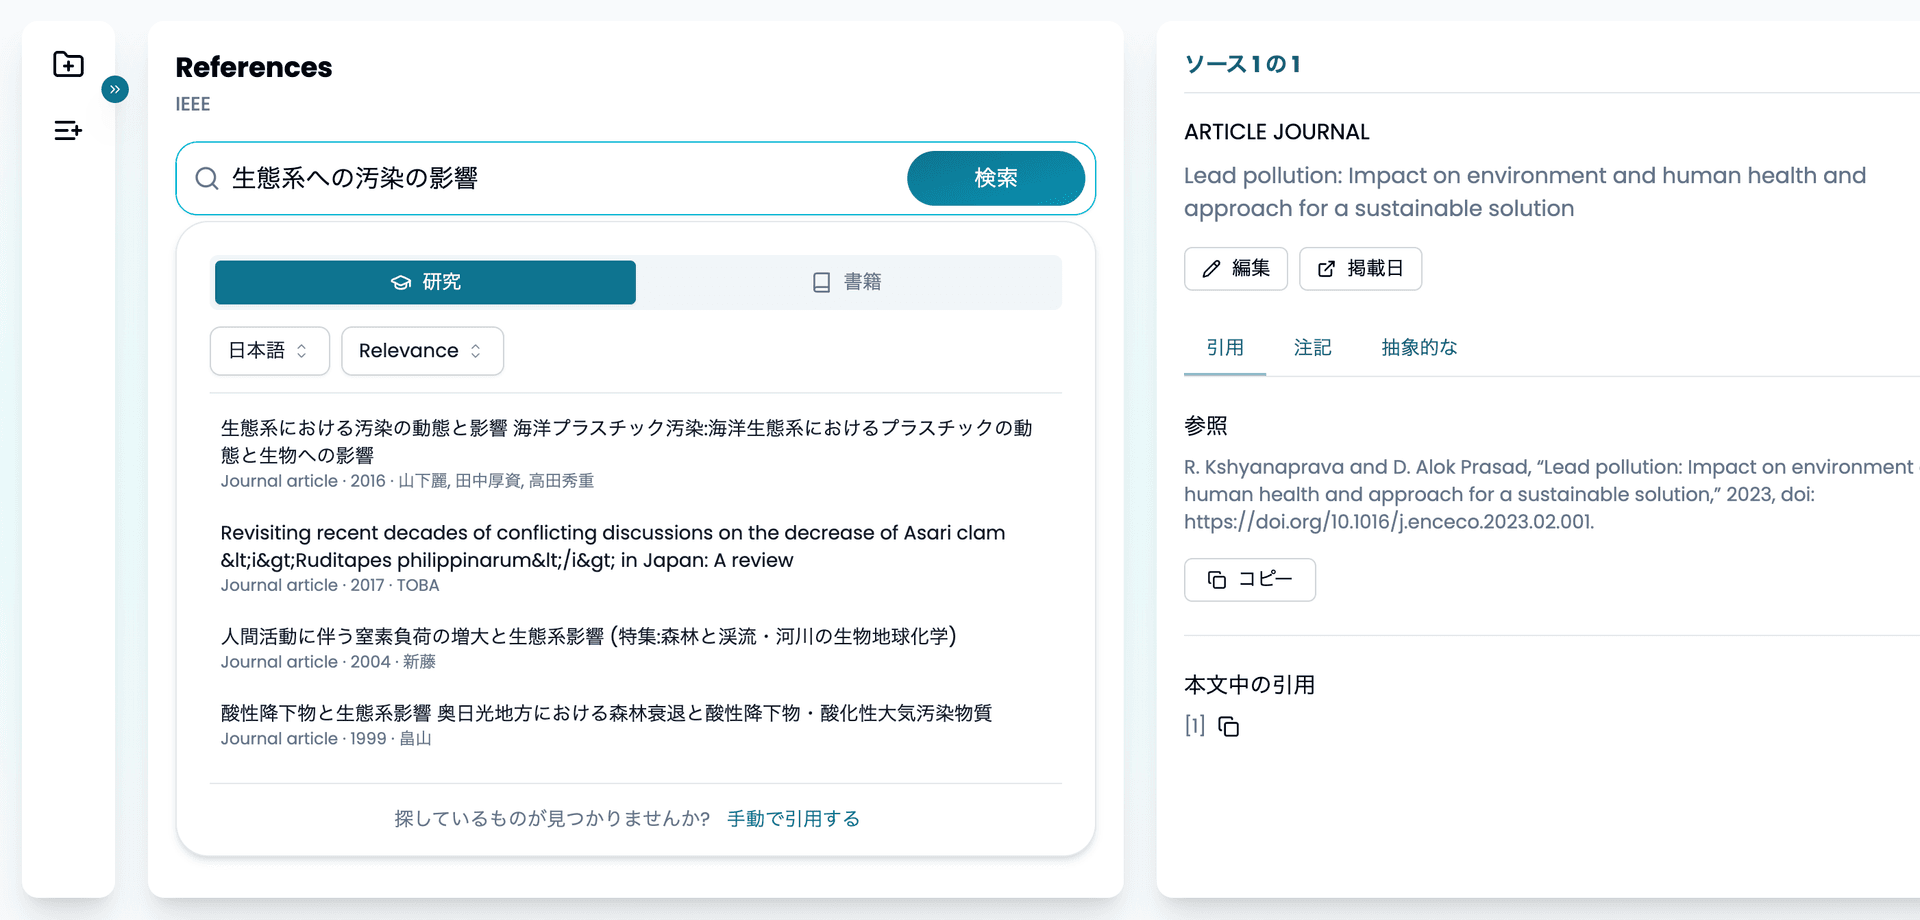Switch to the 注記 tab
1920x920 pixels.
1313,347
